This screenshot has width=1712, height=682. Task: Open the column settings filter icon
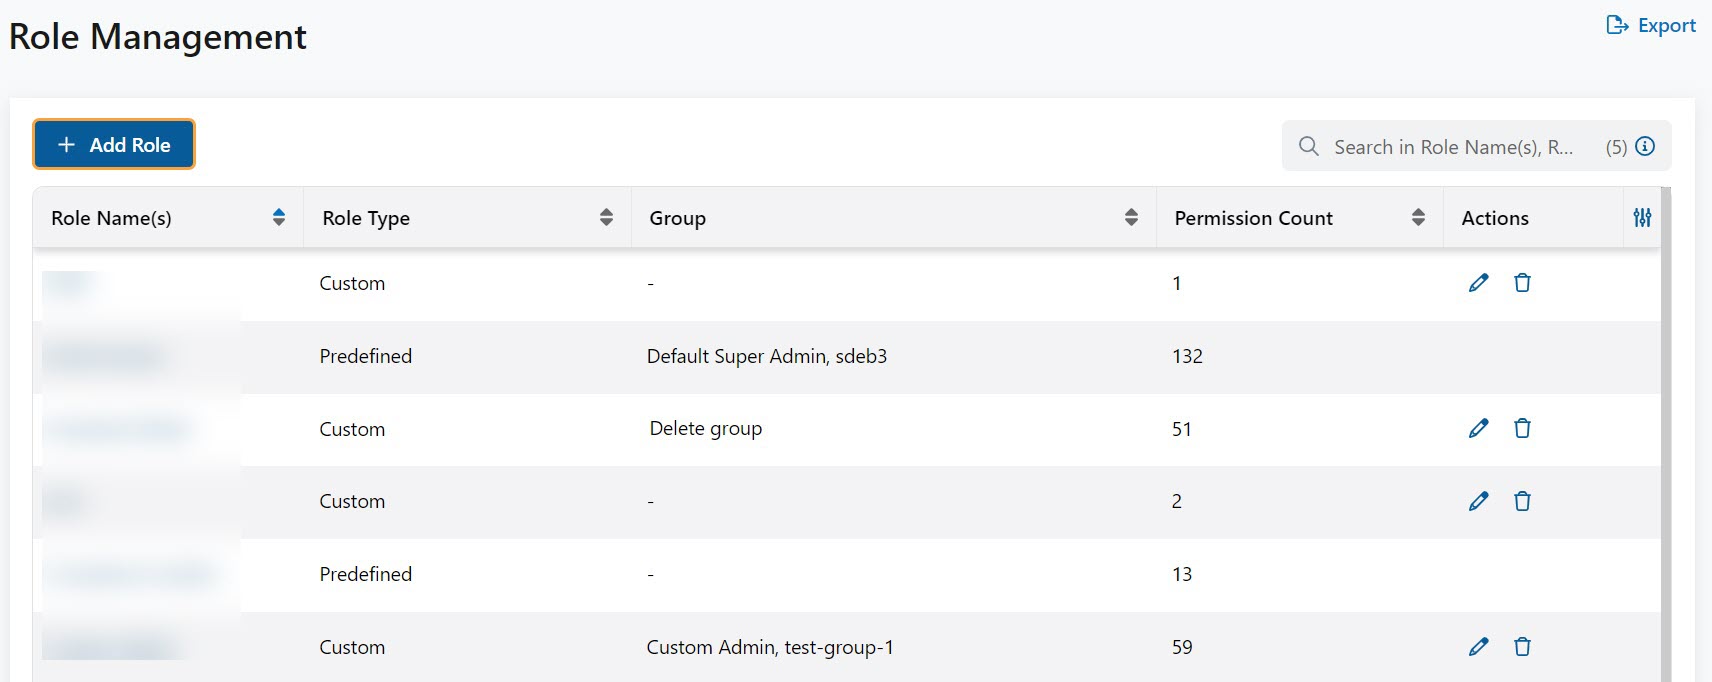[x=1642, y=218]
